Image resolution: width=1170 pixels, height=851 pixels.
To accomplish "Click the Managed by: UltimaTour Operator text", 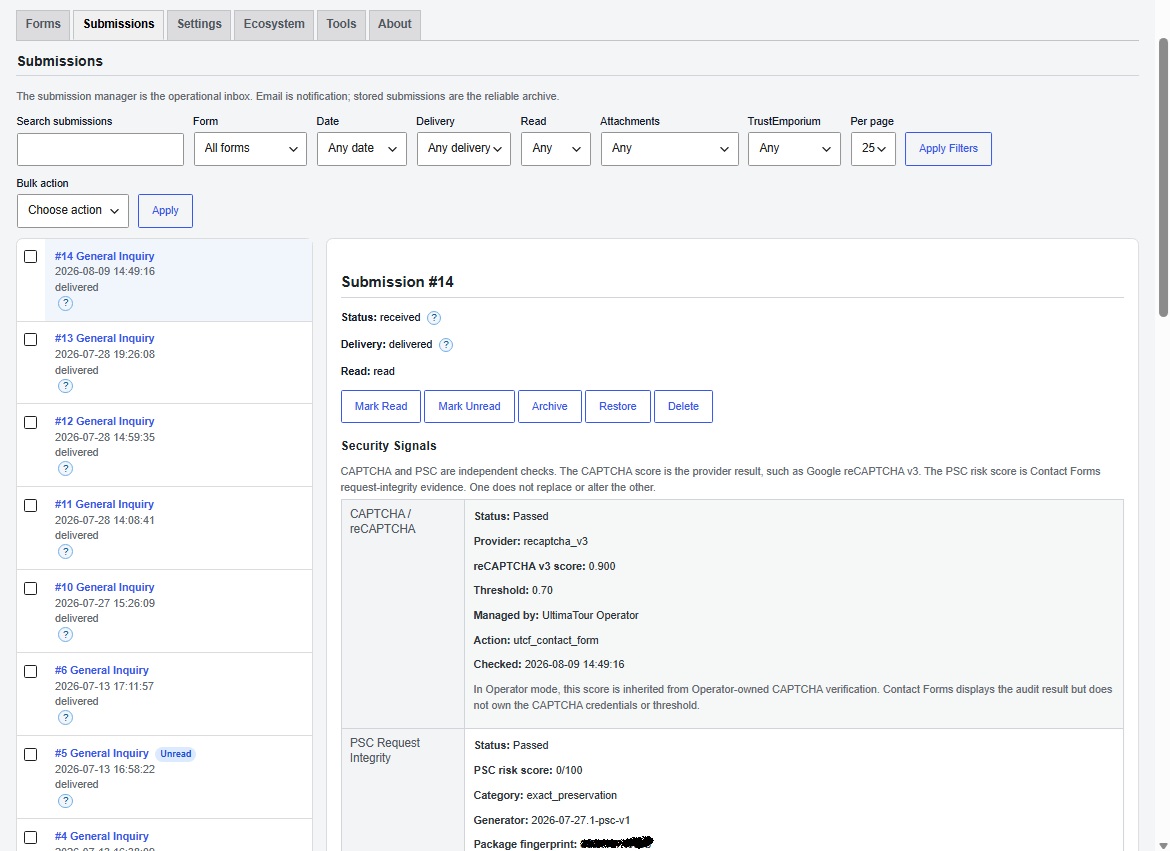I will (556, 616).
